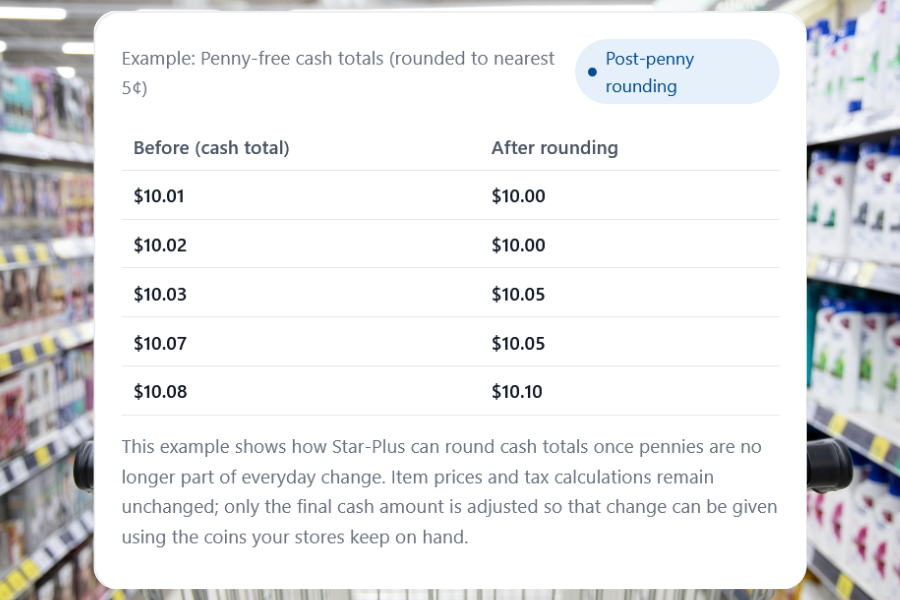Select the Before (cash total) column header
Screen dimensions: 900x600
tap(212, 148)
